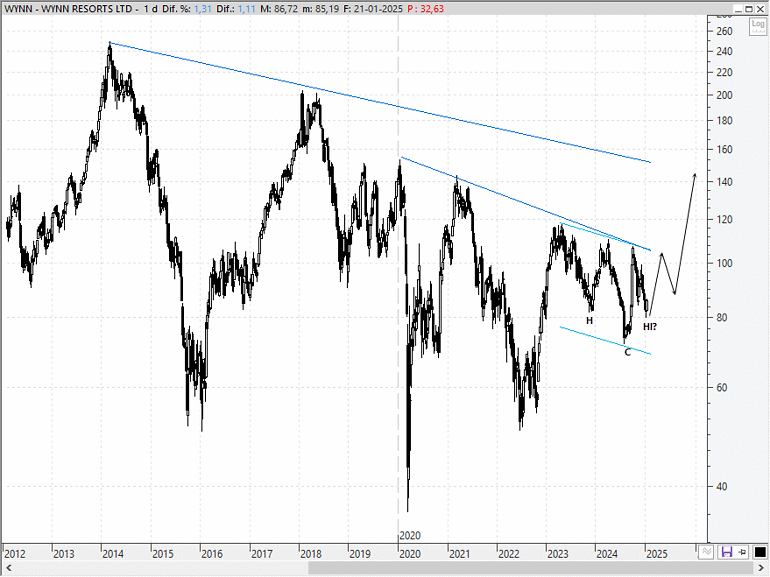Minimize the WYNN chart window
770x577 pixels.
(x=739, y=9)
